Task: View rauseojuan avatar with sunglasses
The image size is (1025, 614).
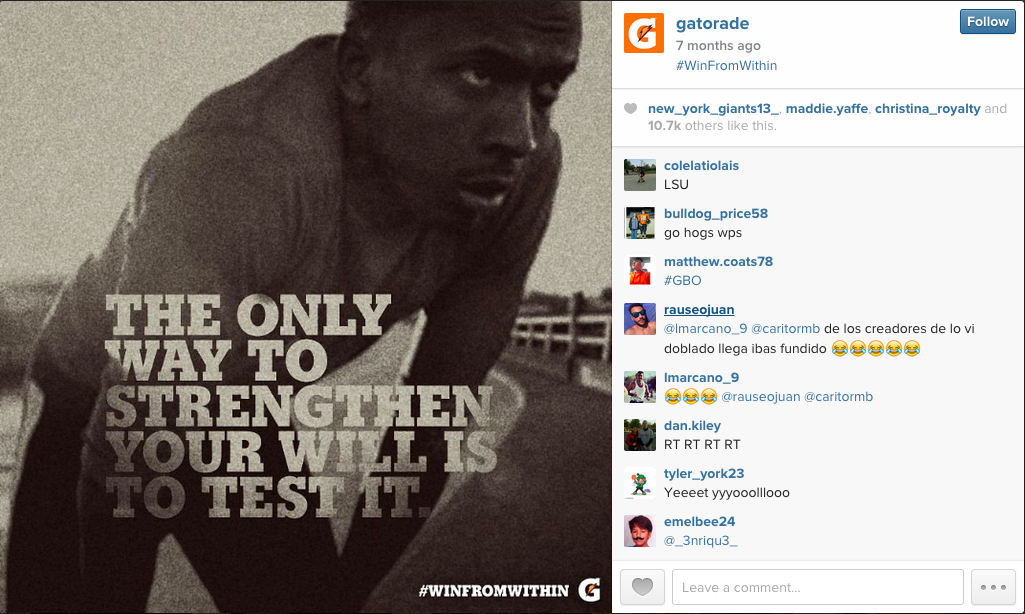Action: pos(639,319)
